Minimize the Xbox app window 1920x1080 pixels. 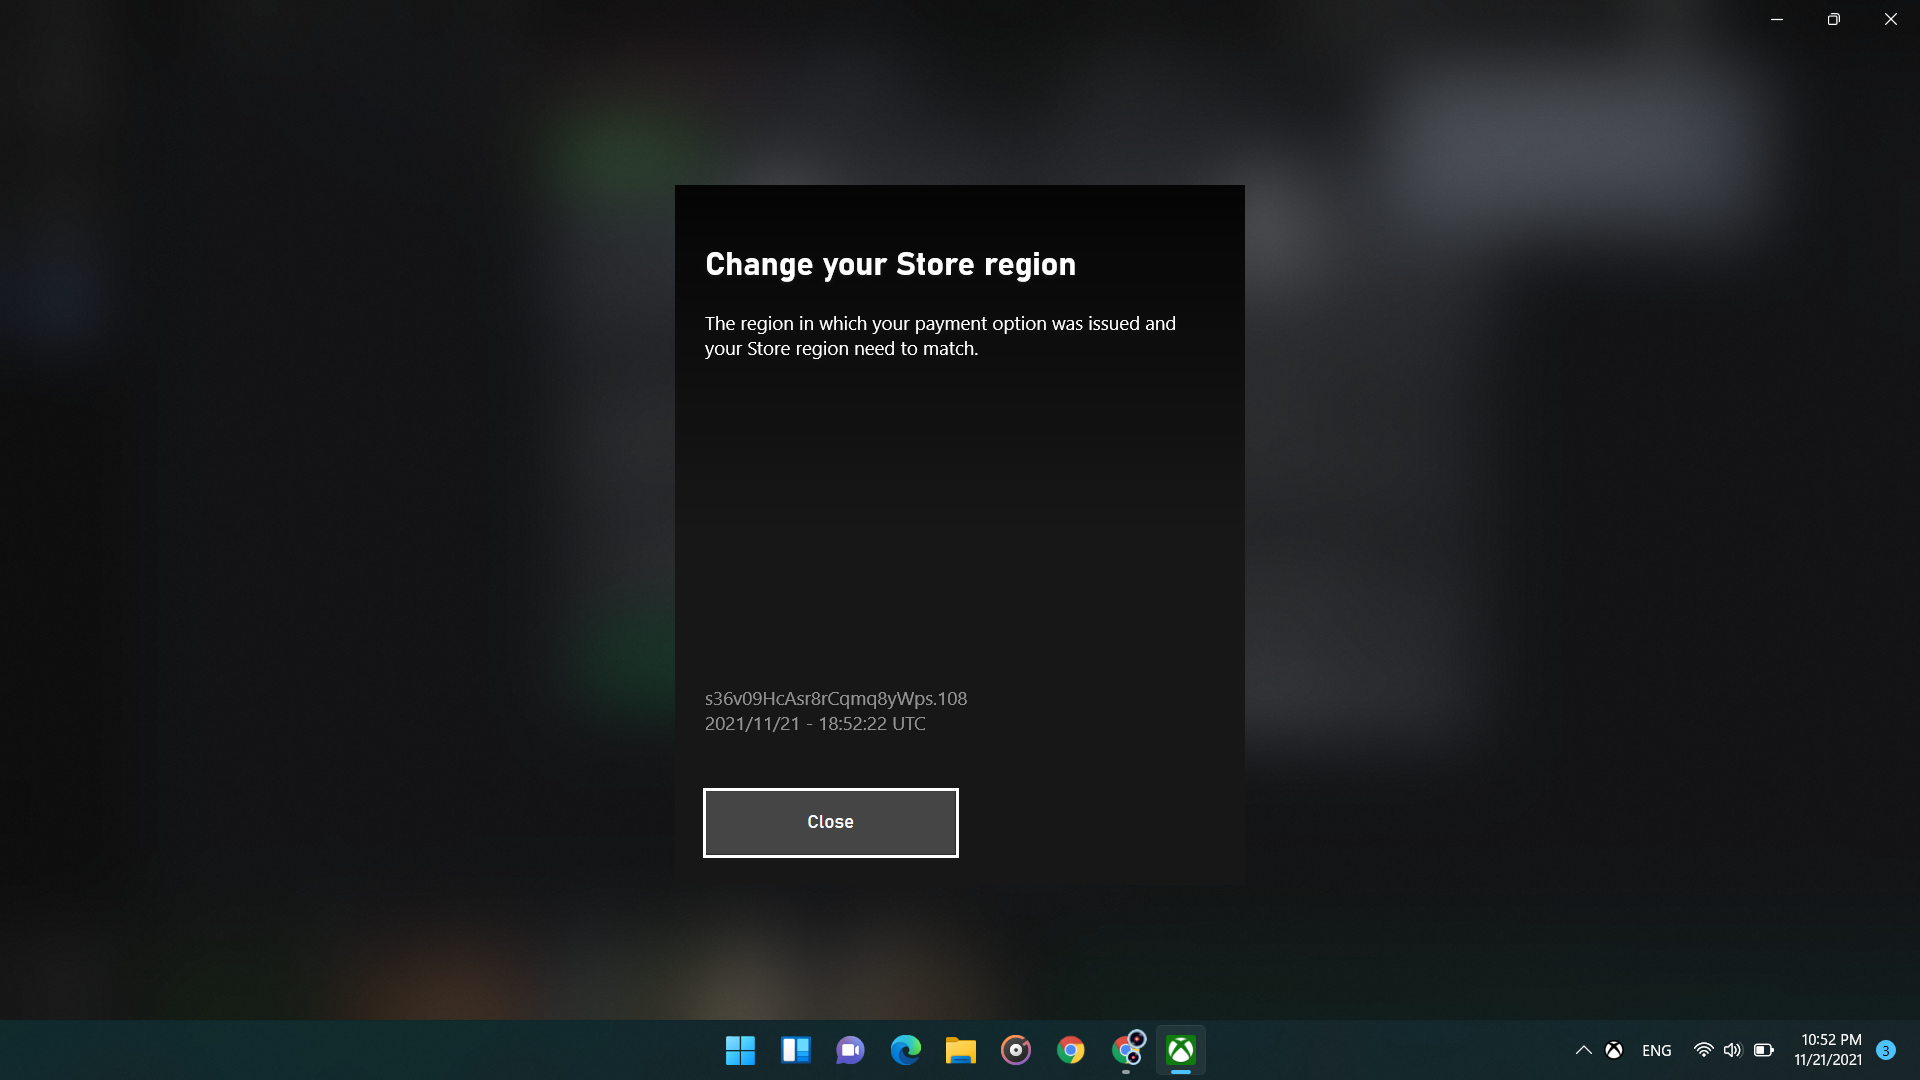(x=1777, y=19)
